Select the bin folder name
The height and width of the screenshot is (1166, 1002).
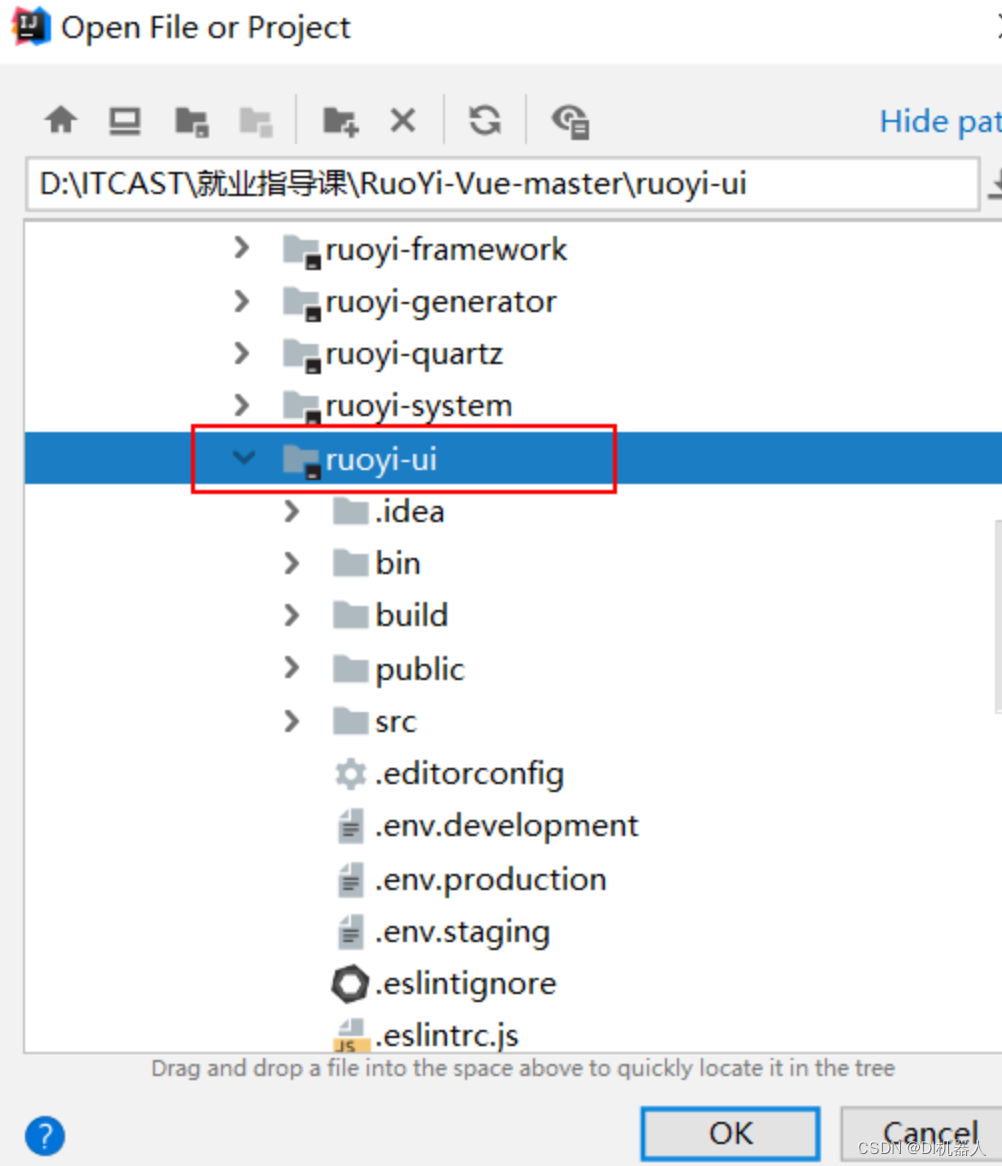tap(398, 564)
